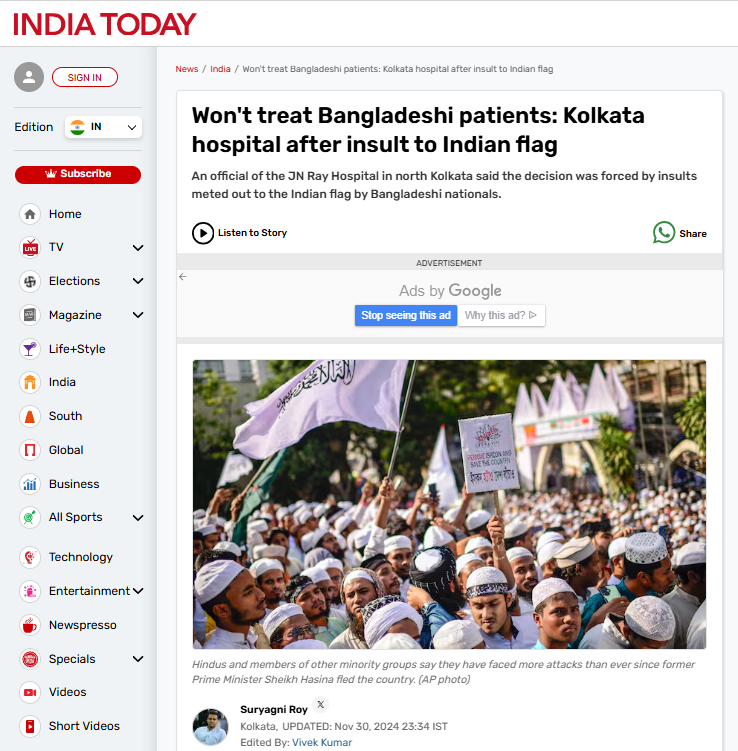738x751 pixels.
Task: Play the Listen to Story audio
Action: point(203,233)
